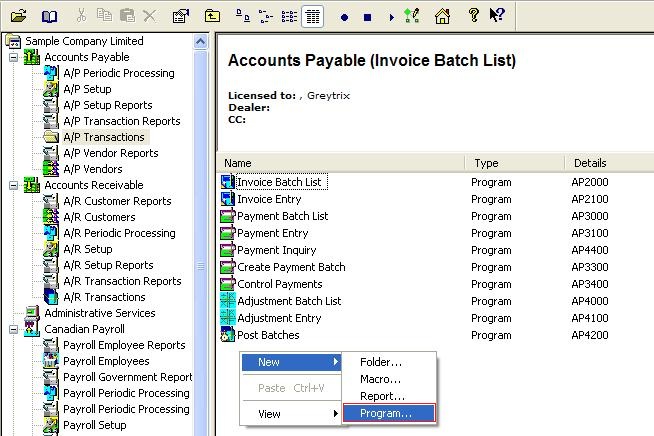
Task: Click the Control Payments program icon
Action: [x=228, y=284]
